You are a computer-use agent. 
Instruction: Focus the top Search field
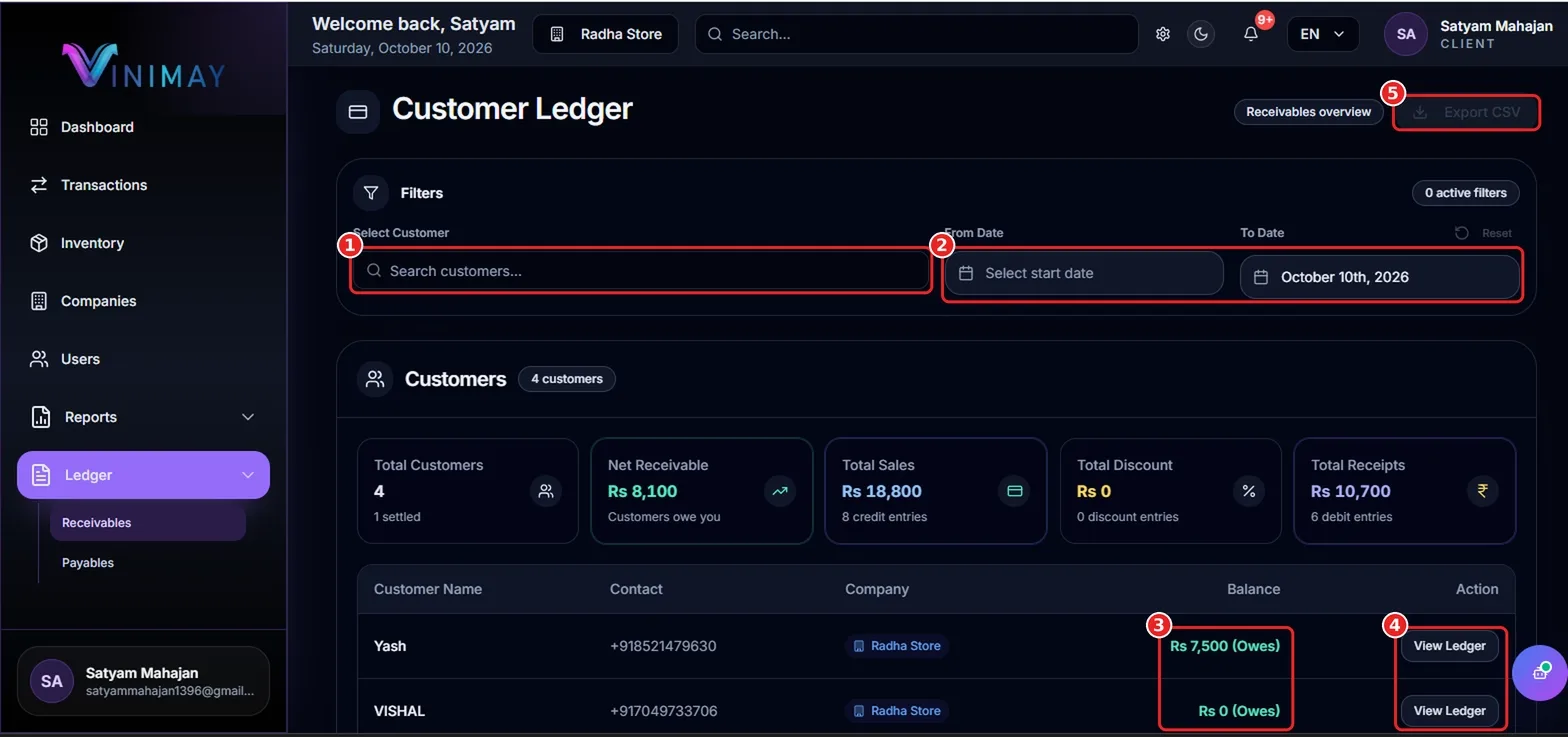pos(916,34)
